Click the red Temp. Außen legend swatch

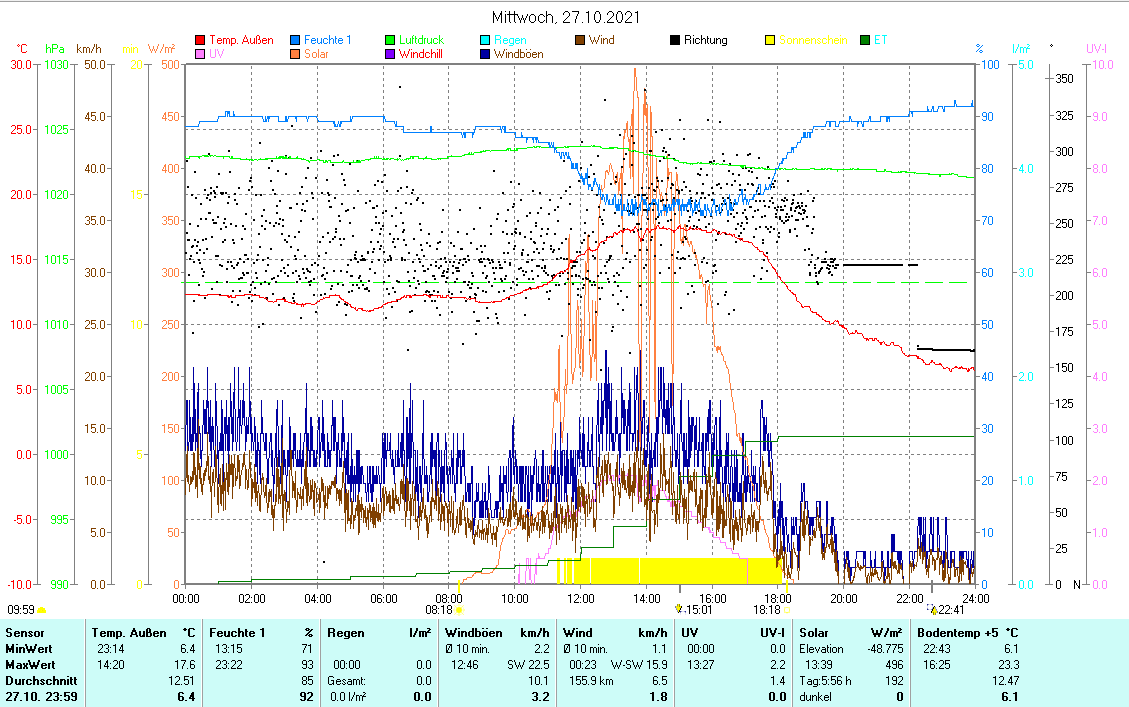(x=200, y=41)
